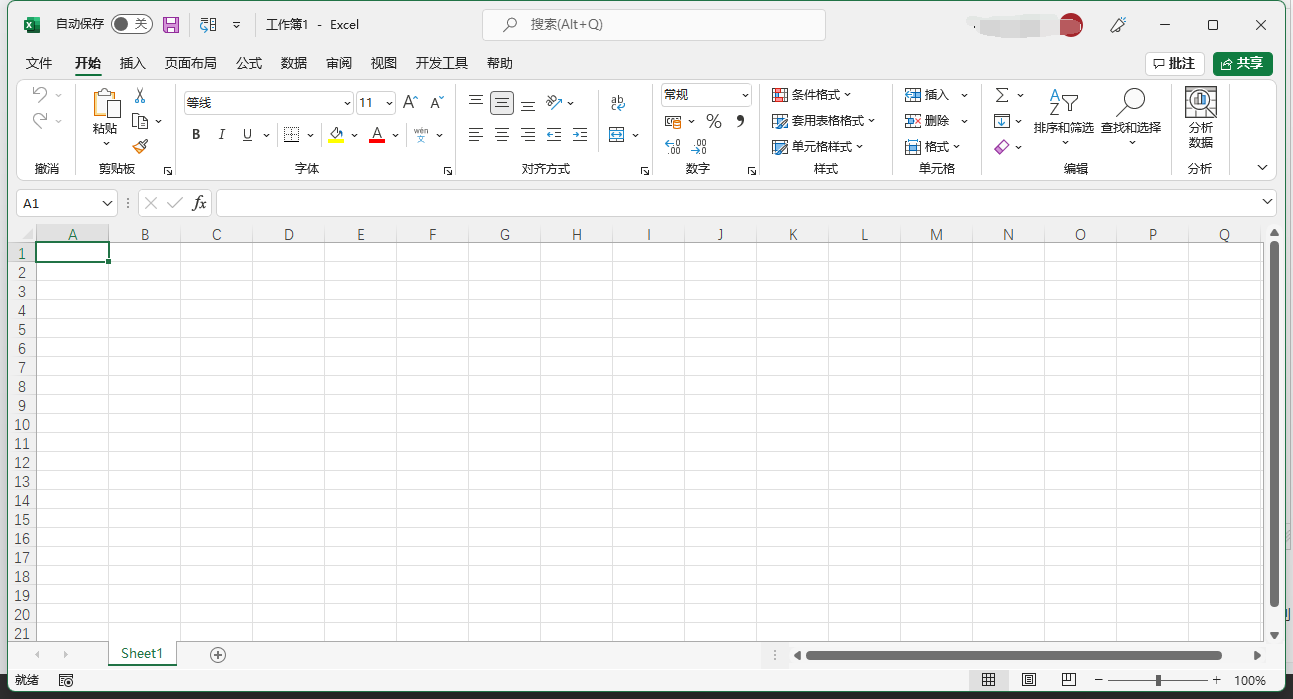Click the 共享 share button
Screen dimensions: 1293x699
(1242, 63)
